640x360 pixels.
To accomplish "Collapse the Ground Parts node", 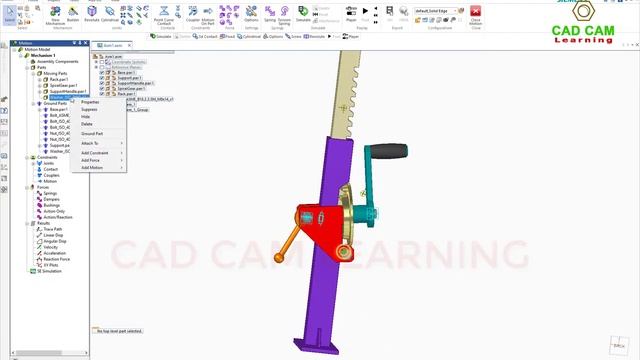I will tap(33, 104).
